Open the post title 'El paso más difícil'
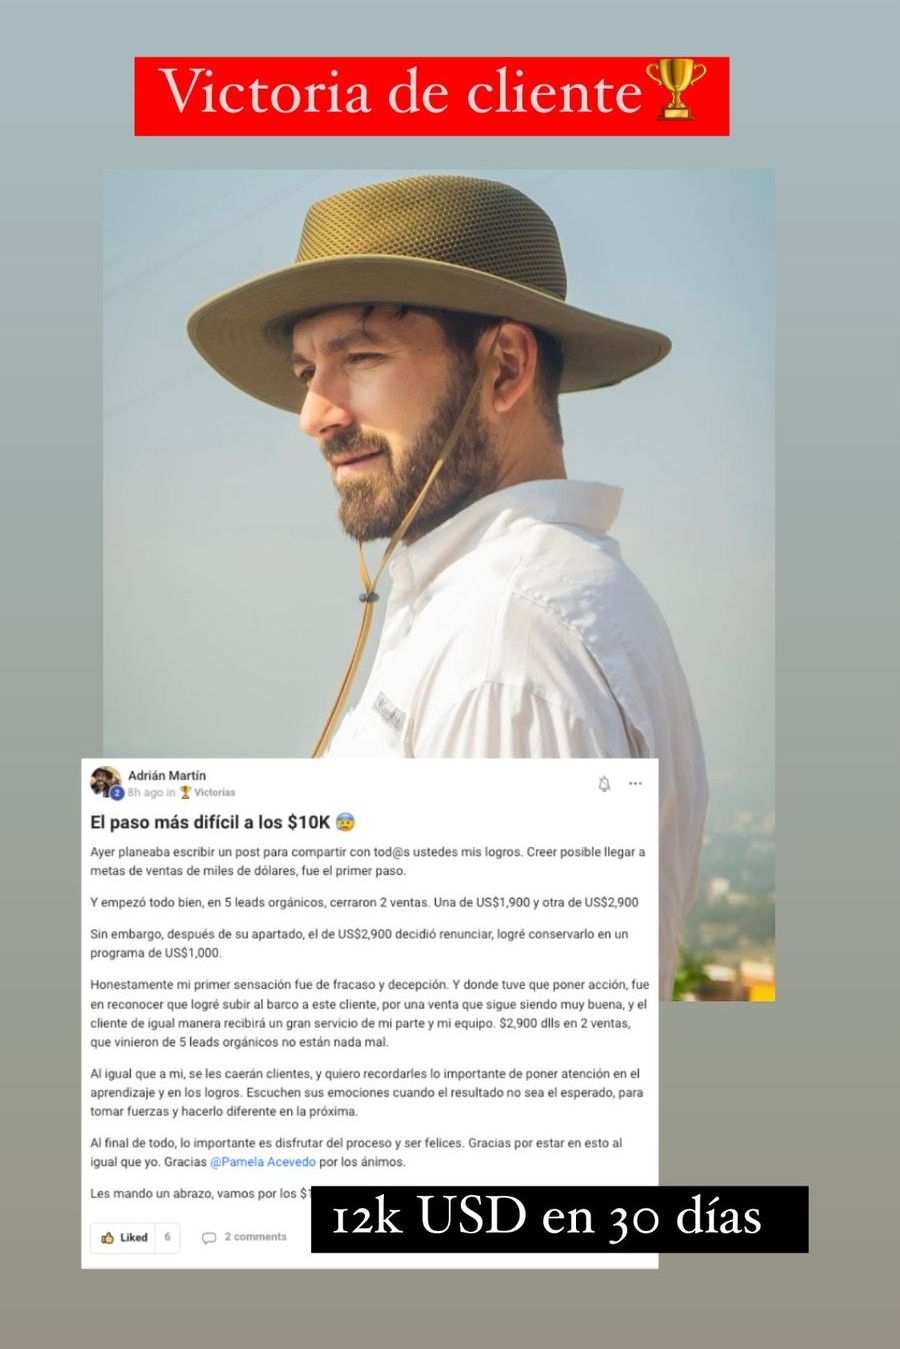Image resolution: width=900 pixels, height=1349 pixels. [x=210, y=823]
